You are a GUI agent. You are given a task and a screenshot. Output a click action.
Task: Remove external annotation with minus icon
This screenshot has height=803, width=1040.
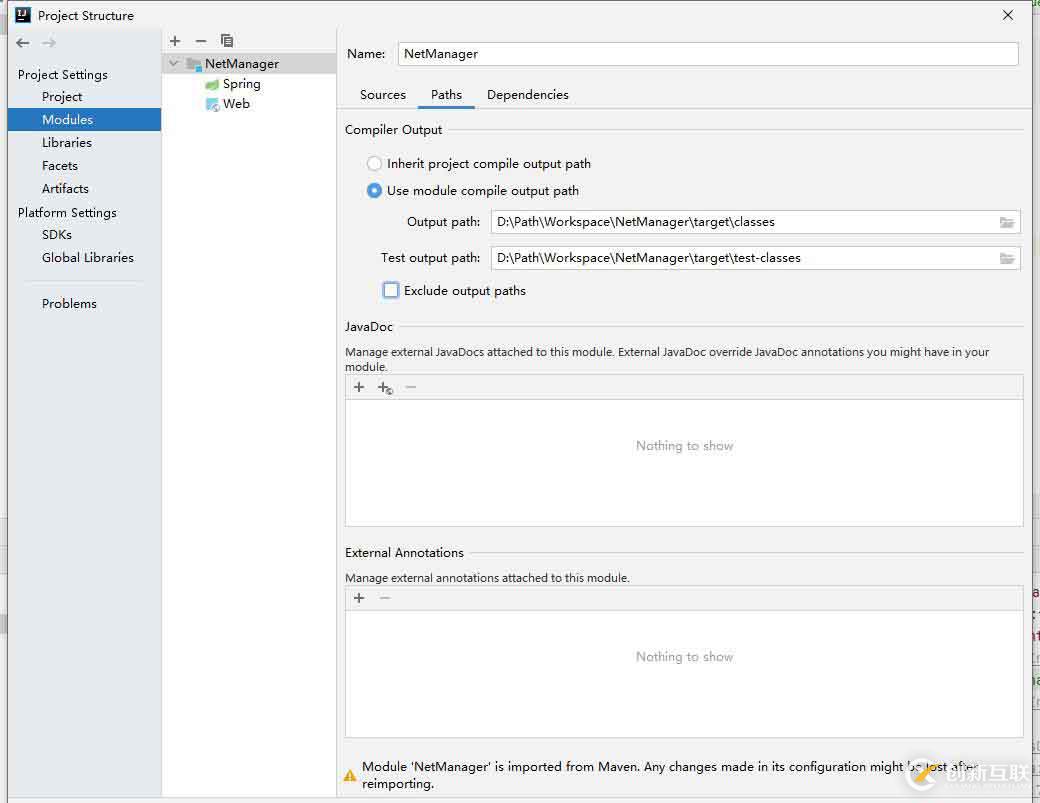click(x=385, y=598)
